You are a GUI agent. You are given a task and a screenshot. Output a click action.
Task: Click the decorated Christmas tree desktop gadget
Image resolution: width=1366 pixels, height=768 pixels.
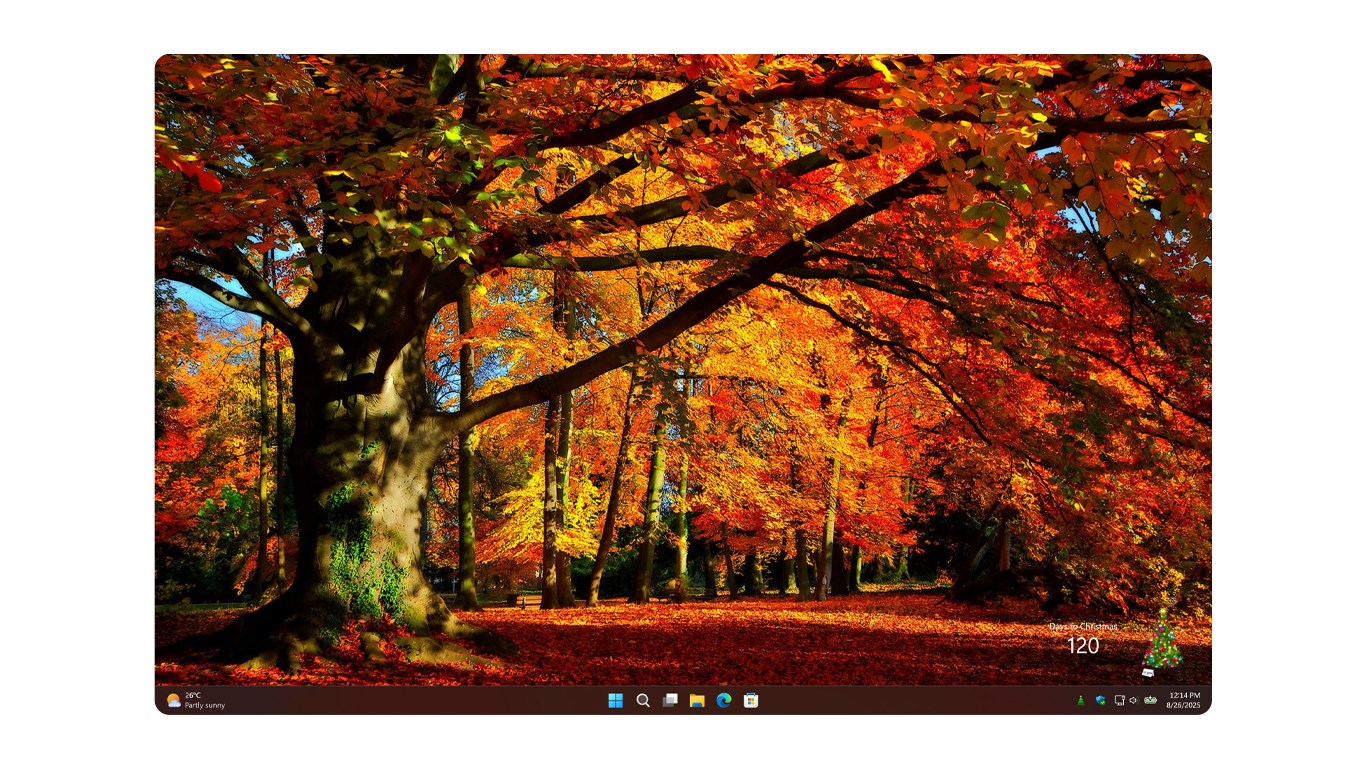click(1163, 645)
